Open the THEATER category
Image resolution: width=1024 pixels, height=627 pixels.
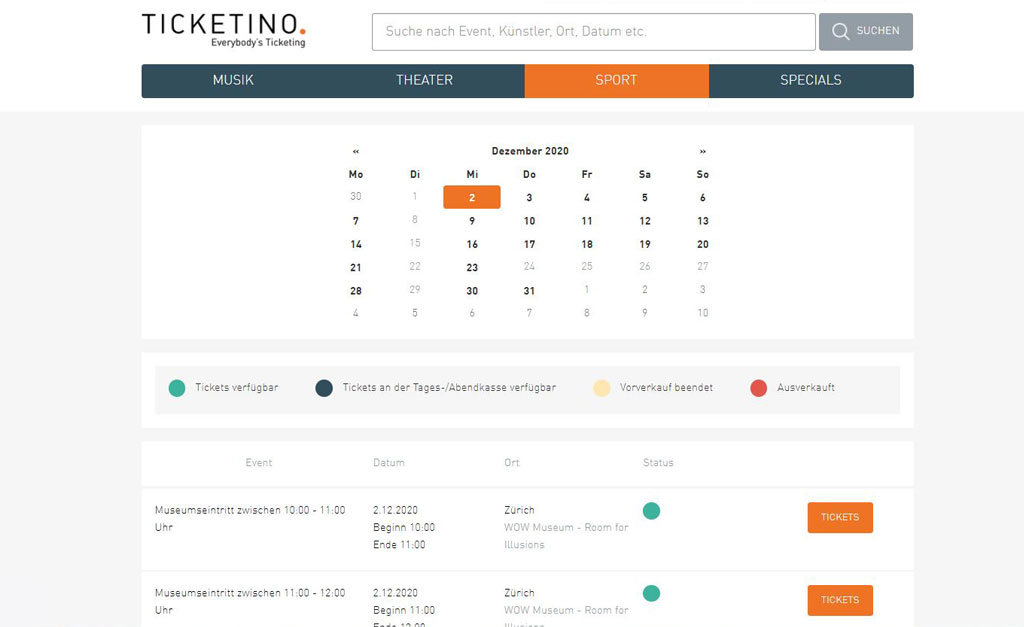(424, 80)
